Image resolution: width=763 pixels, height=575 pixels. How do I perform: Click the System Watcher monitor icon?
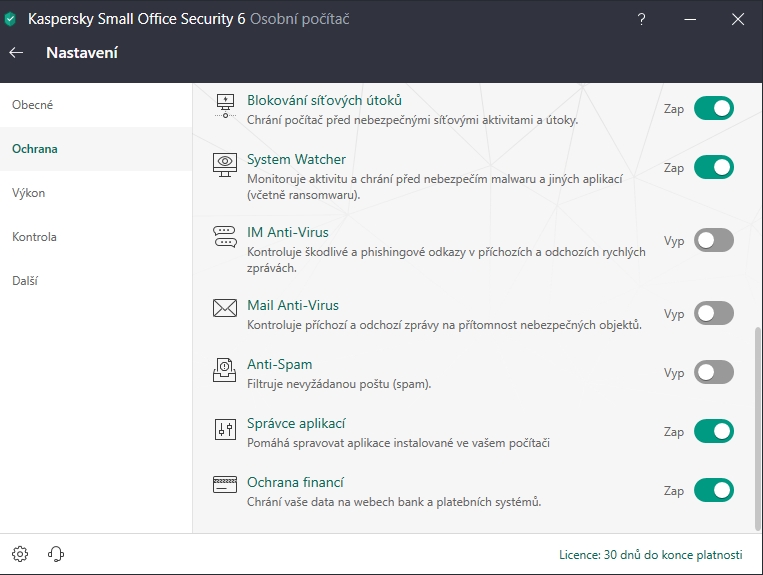pos(224,164)
